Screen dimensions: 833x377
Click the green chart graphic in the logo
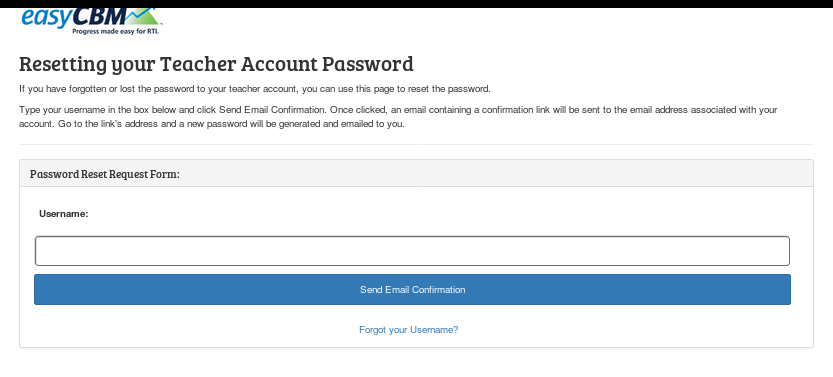(x=141, y=17)
